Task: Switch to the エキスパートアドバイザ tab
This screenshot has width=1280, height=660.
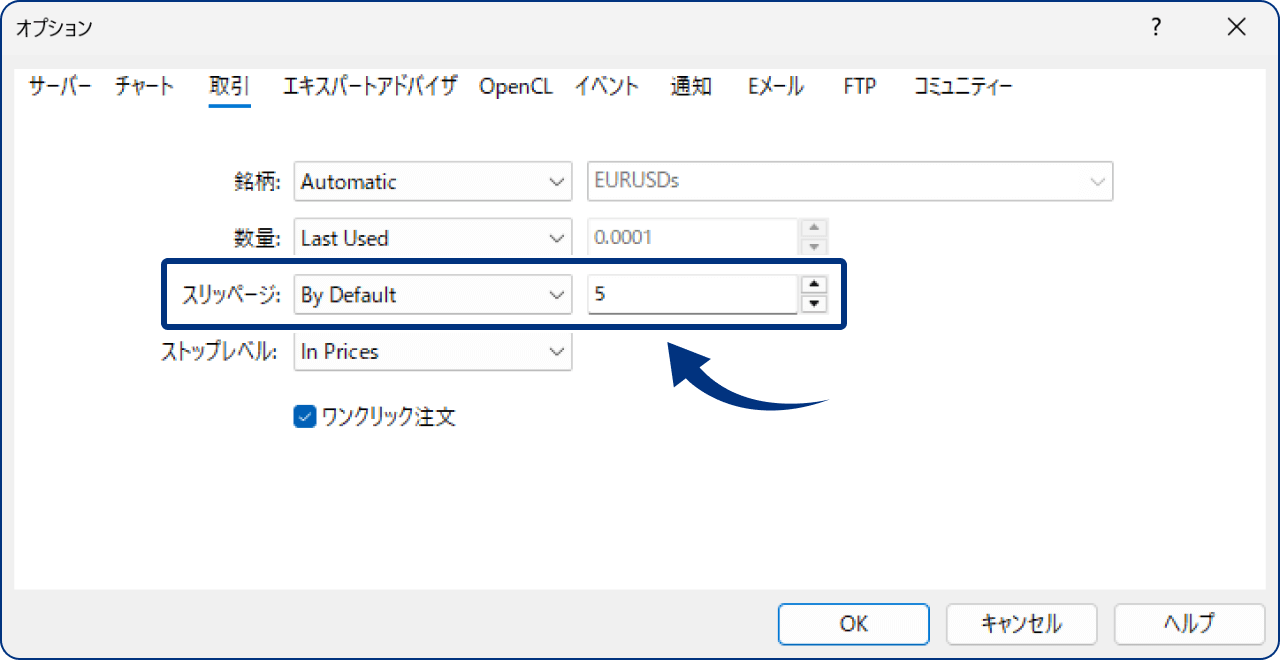Action: (x=369, y=86)
